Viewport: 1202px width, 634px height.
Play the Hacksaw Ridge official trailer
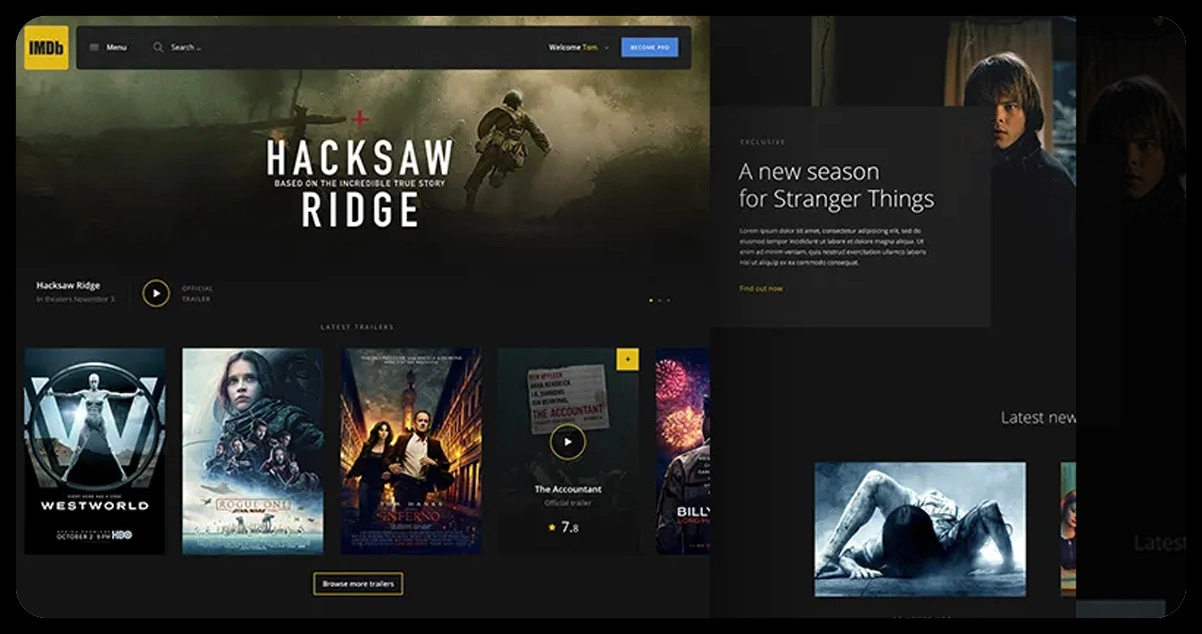pos(155,293)
